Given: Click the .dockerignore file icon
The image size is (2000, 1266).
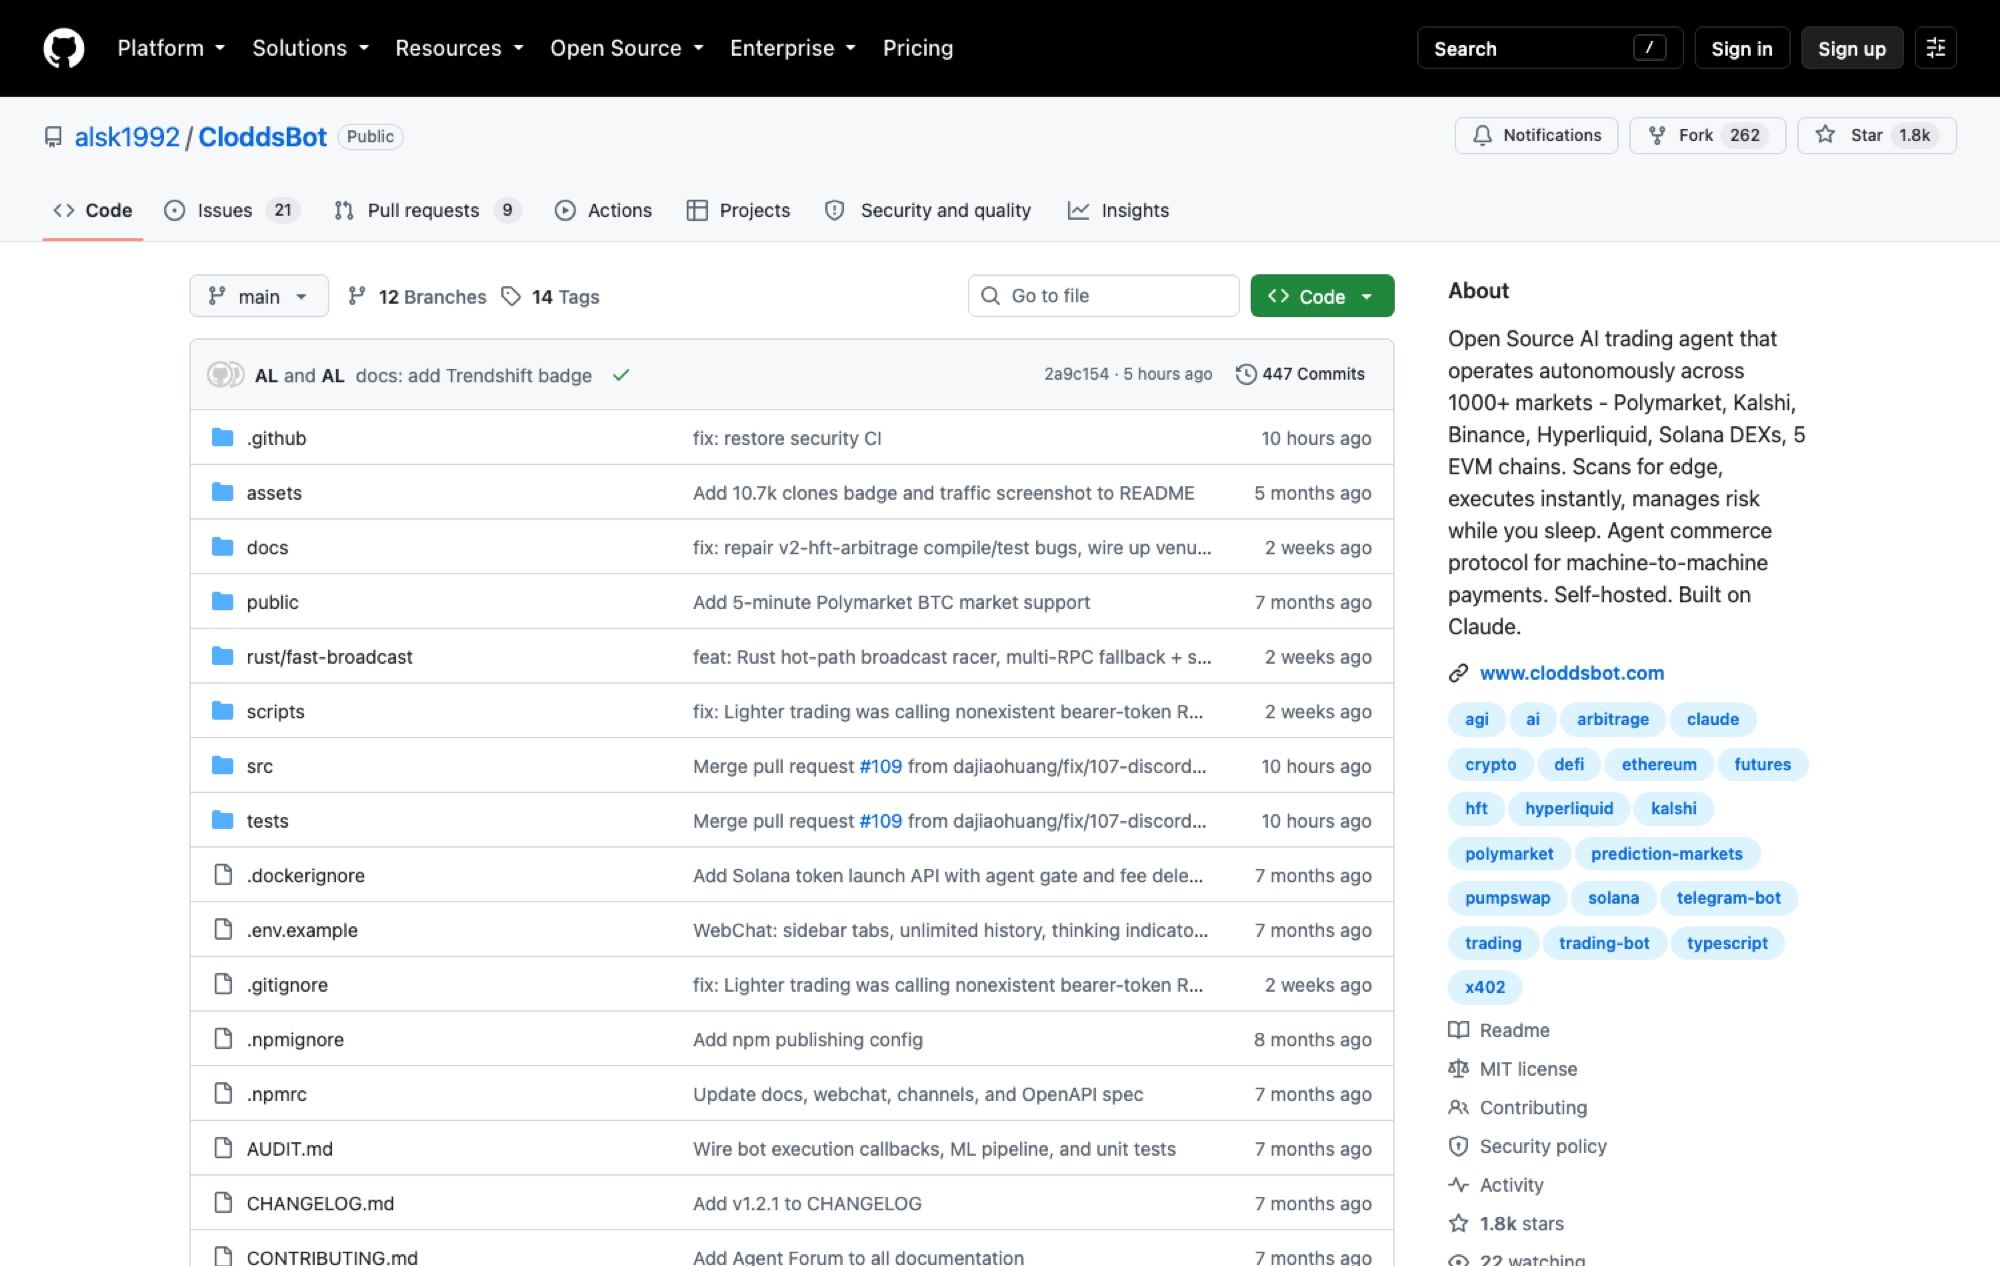Looking at the screenshot, I should click(223, 875).
